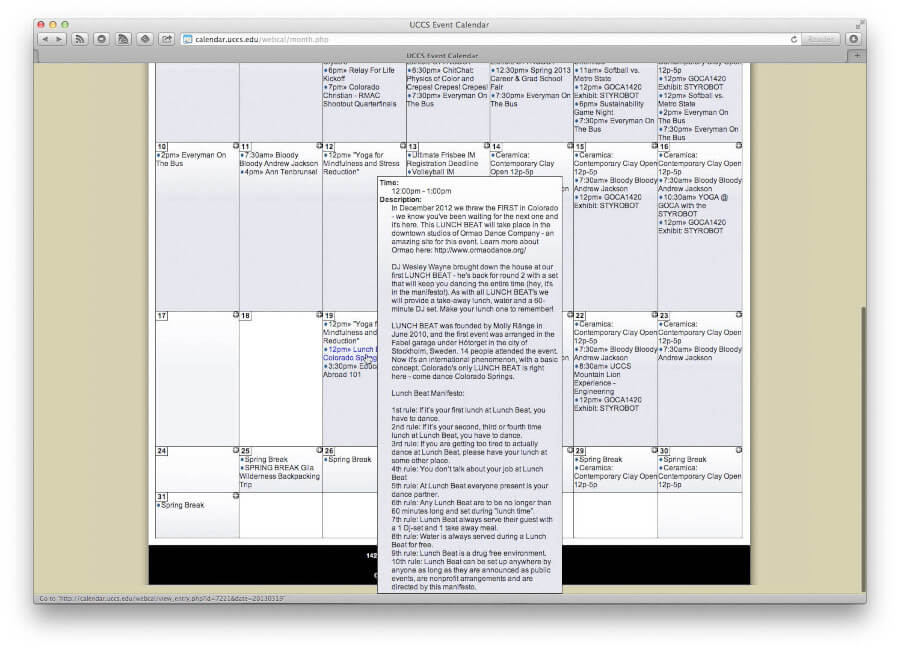
Task: Open the Safari downloads button
Action: (854, 40)
